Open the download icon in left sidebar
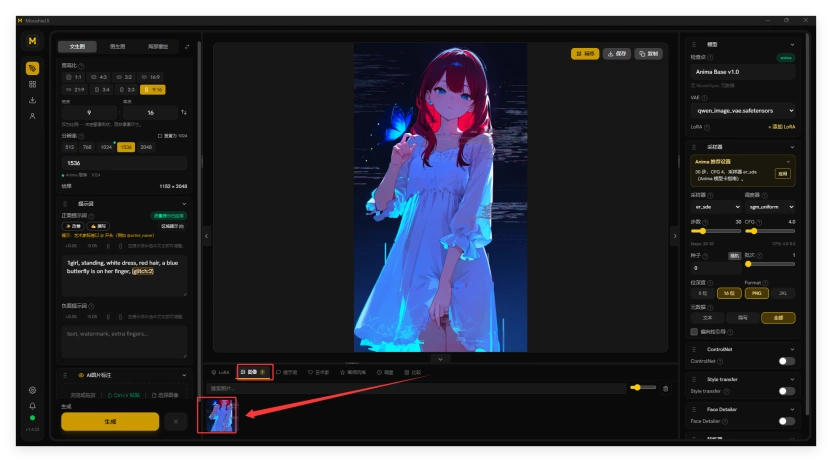 coord(32,100)
